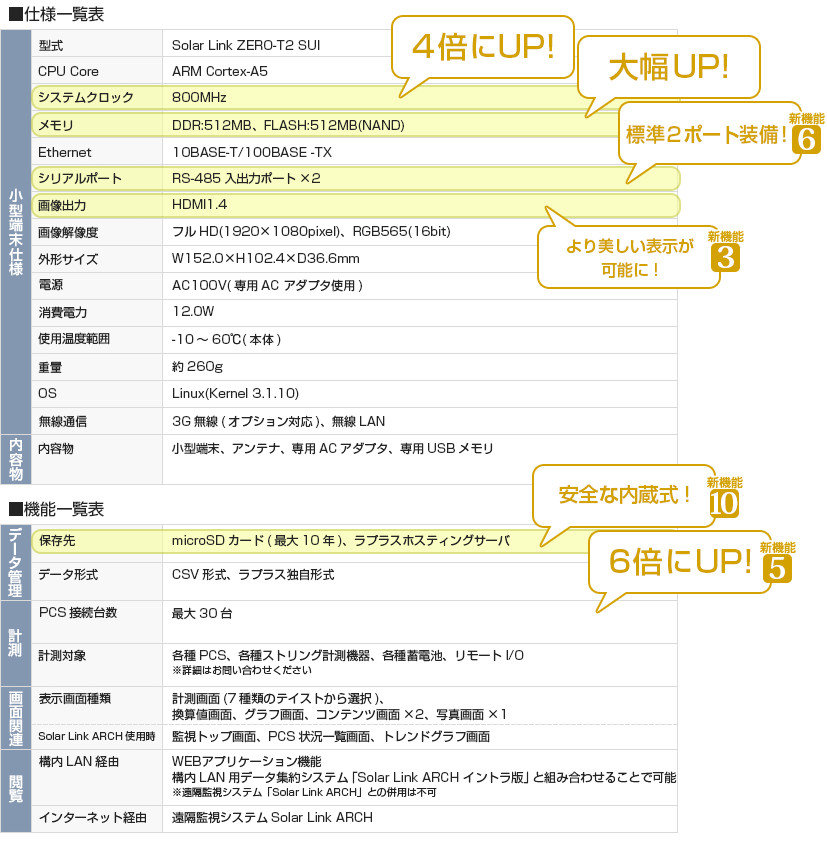This screenshot has height=845, width=827.
Task: Click the 新機能 6 badge icon
Action: [807, 133]
